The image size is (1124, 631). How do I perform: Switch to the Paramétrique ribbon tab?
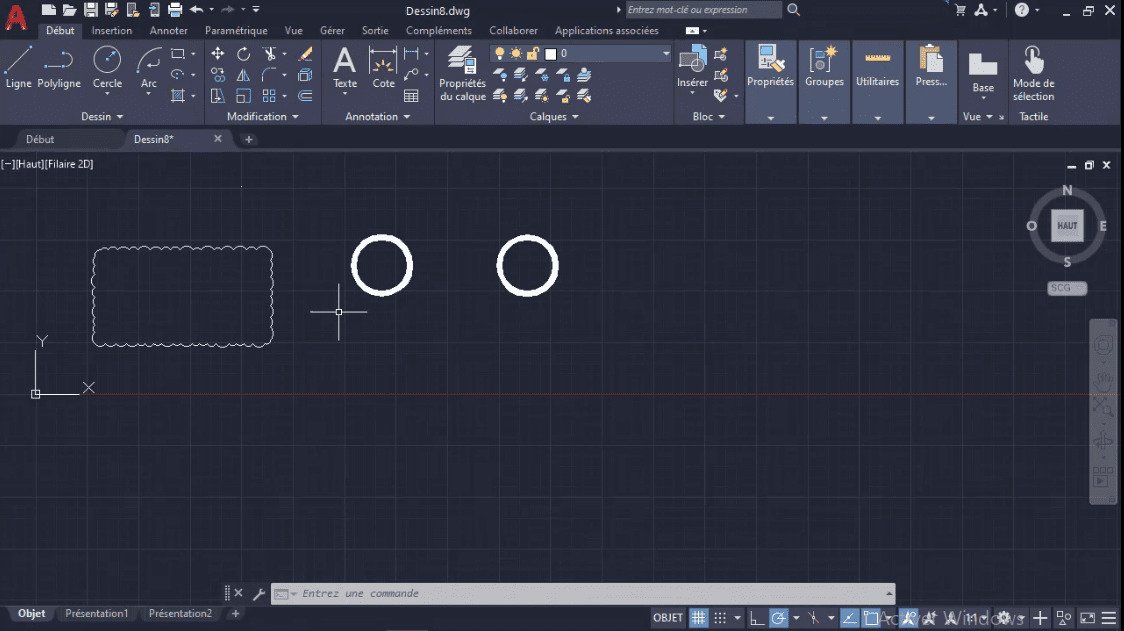[236, 30]
